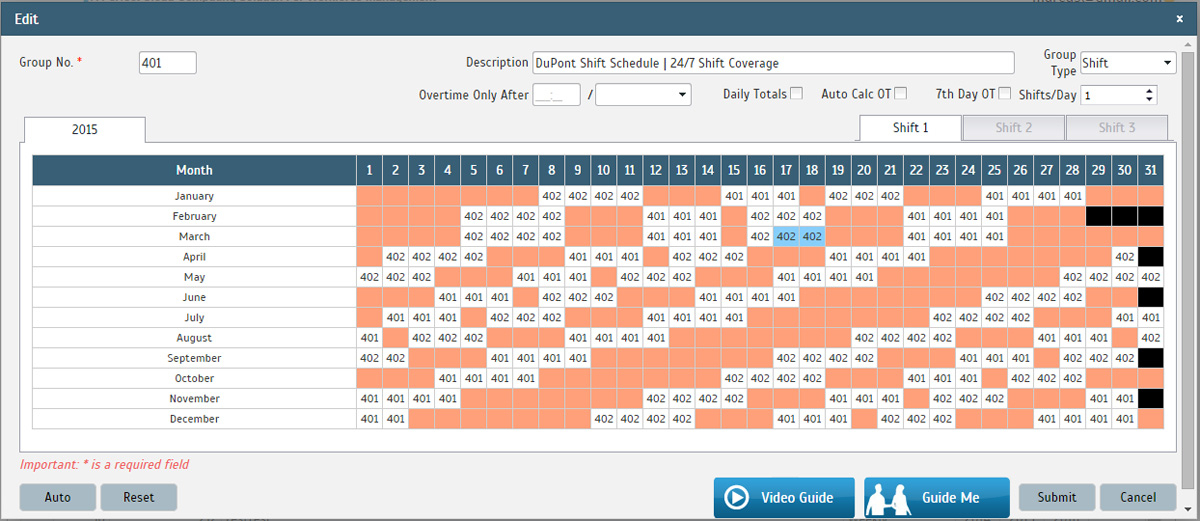
Task: Click day 15 column header
Action: point(734,170)
